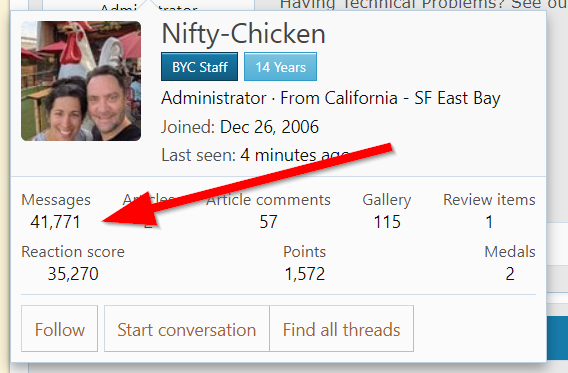Click the Nifty-Chicken username heading
Viewport: 568px width, 373px height.
click(243, 34)
